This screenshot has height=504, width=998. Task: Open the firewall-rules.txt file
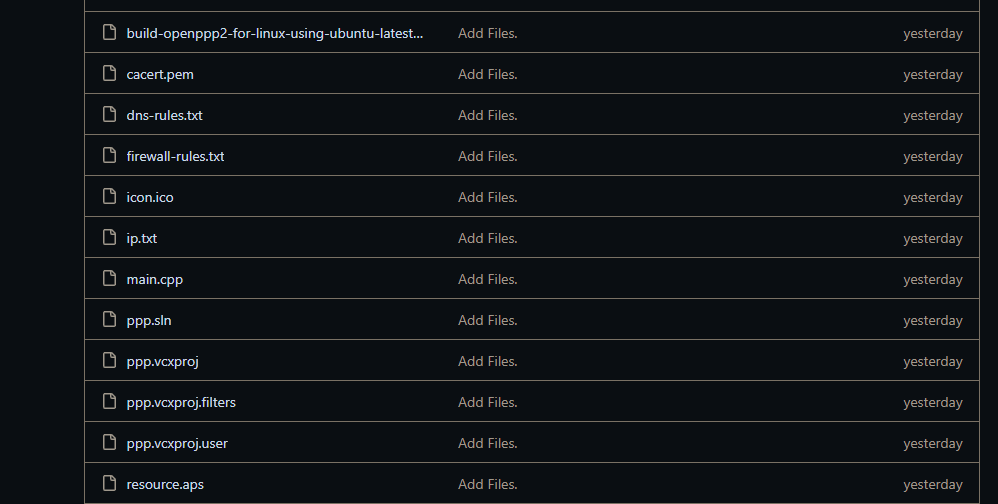175,156
